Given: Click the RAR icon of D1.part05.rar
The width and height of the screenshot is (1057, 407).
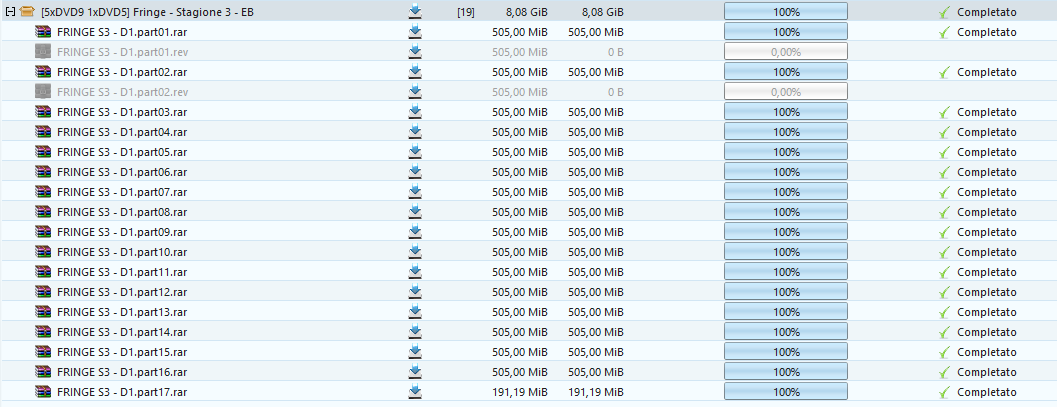Looking at the screenshot, I should [x=43, y=152].
